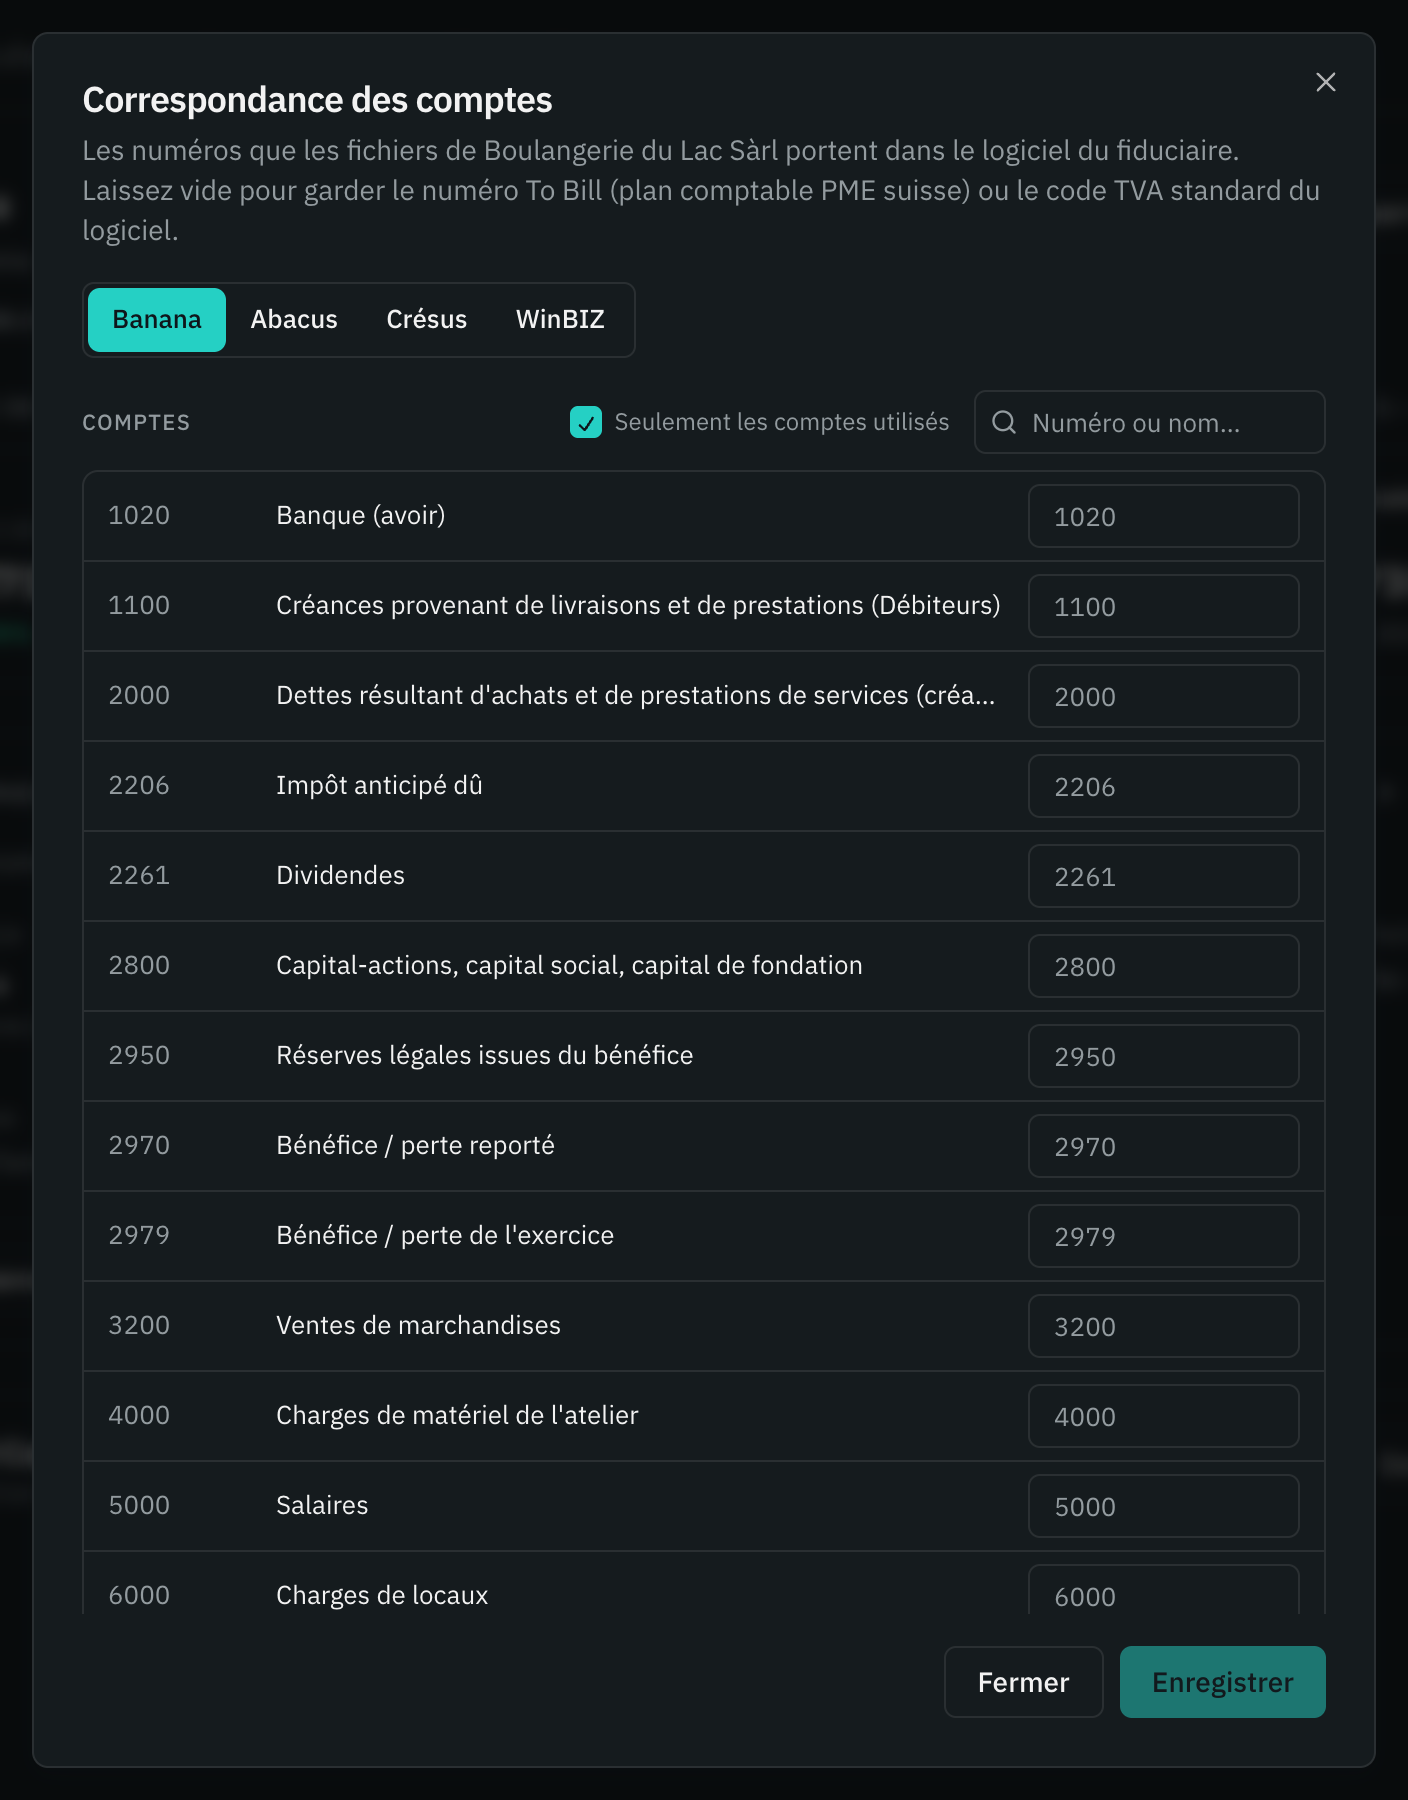Click the mapping field for Dividendes
The image size is (1408, 1800).
(x=1164, y=876)
